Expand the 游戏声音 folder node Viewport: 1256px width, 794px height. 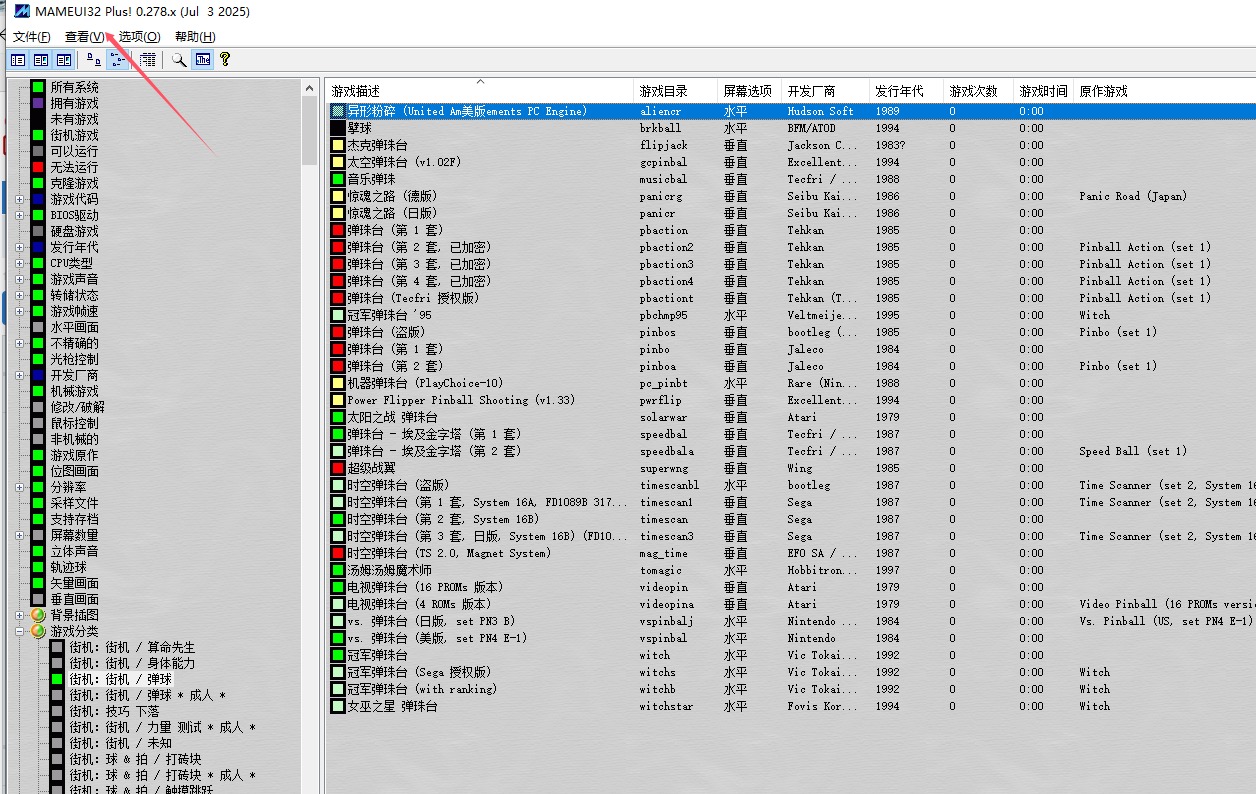[x=20, y=279]
